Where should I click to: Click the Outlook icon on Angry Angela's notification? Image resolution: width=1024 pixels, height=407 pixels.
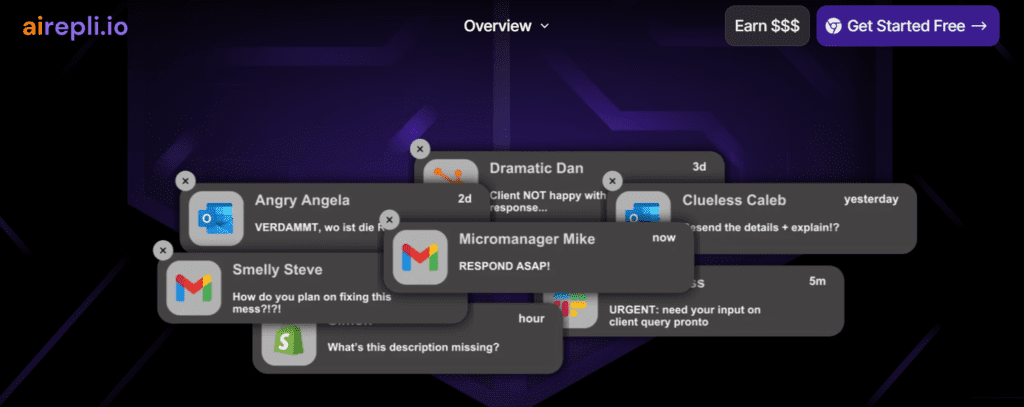[216, 217]
